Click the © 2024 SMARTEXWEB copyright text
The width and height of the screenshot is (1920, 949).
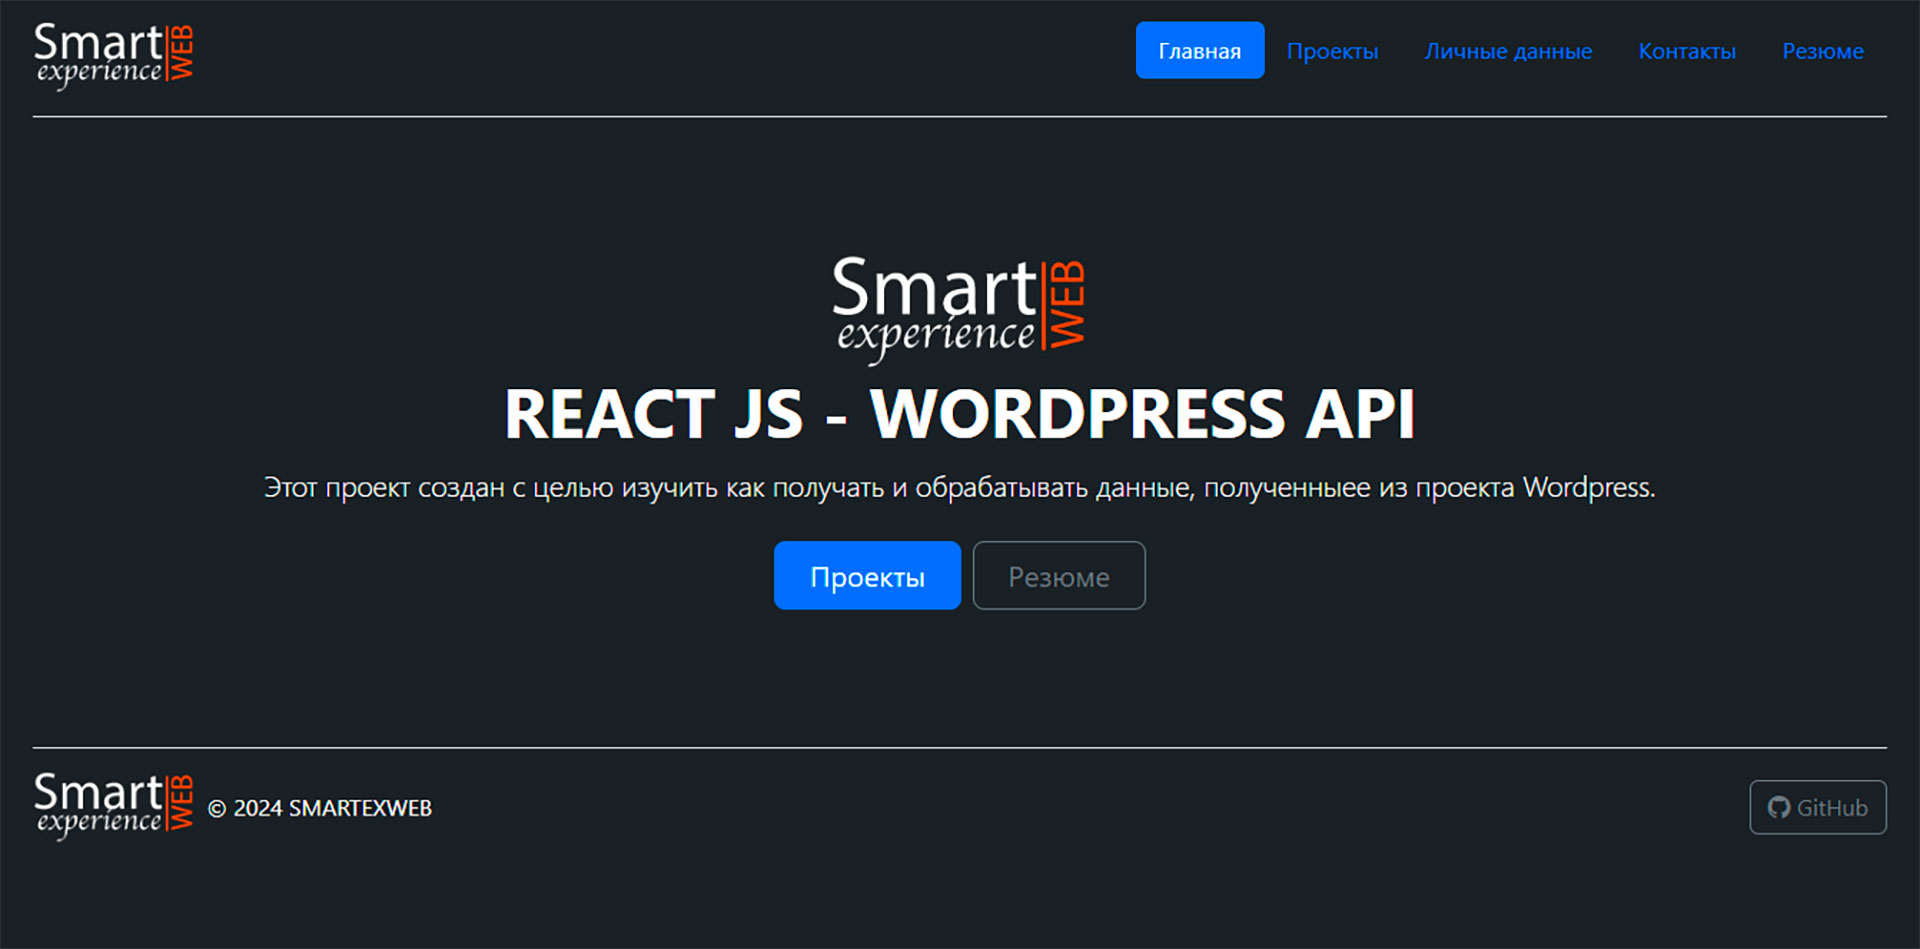click(320, 808)
